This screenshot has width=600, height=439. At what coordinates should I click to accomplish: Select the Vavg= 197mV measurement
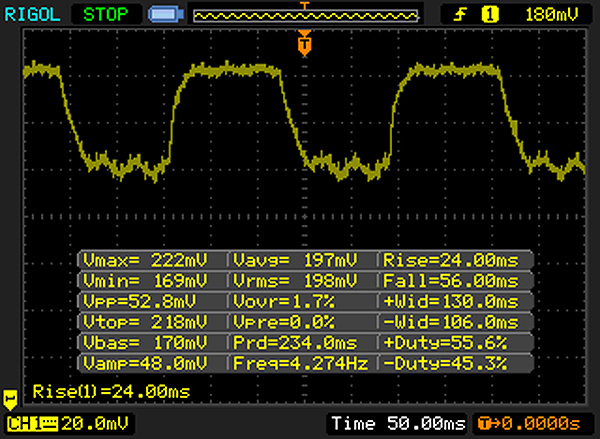click(x=295, y=261)
